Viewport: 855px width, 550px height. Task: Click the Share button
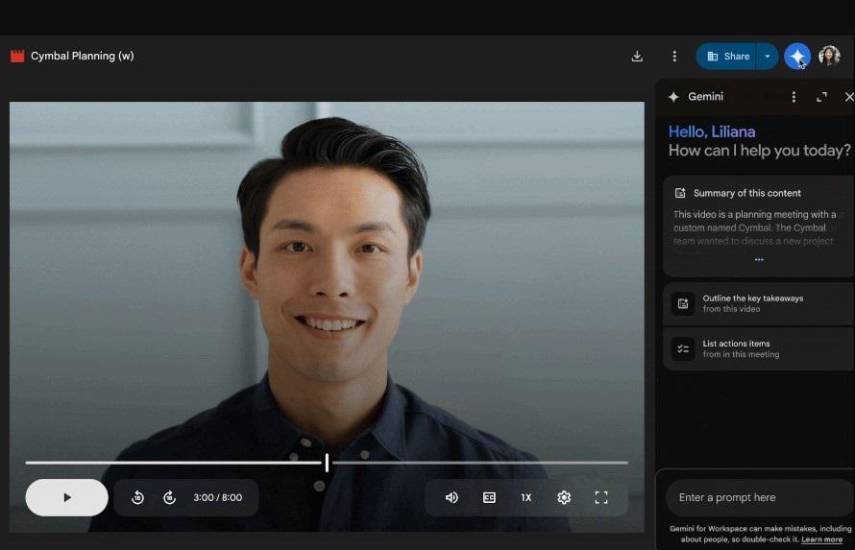coord(727,56)
